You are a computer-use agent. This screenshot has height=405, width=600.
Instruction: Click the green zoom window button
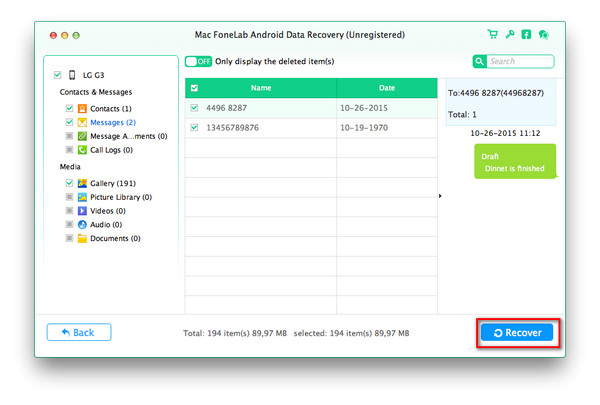click(76, 36)
